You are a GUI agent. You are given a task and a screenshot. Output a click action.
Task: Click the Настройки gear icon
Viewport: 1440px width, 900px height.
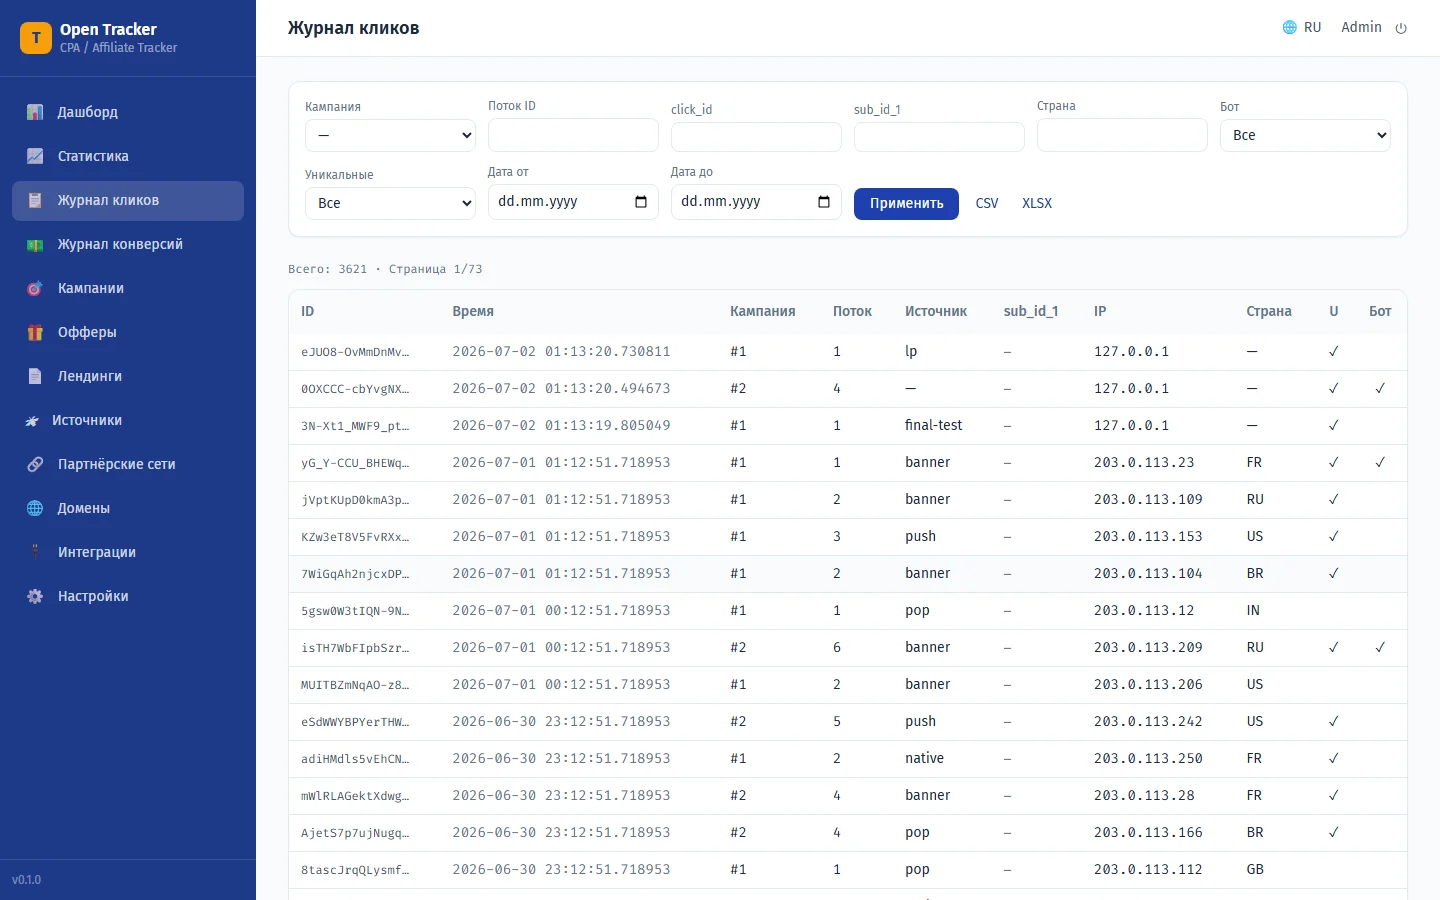(x=35, y=596)
